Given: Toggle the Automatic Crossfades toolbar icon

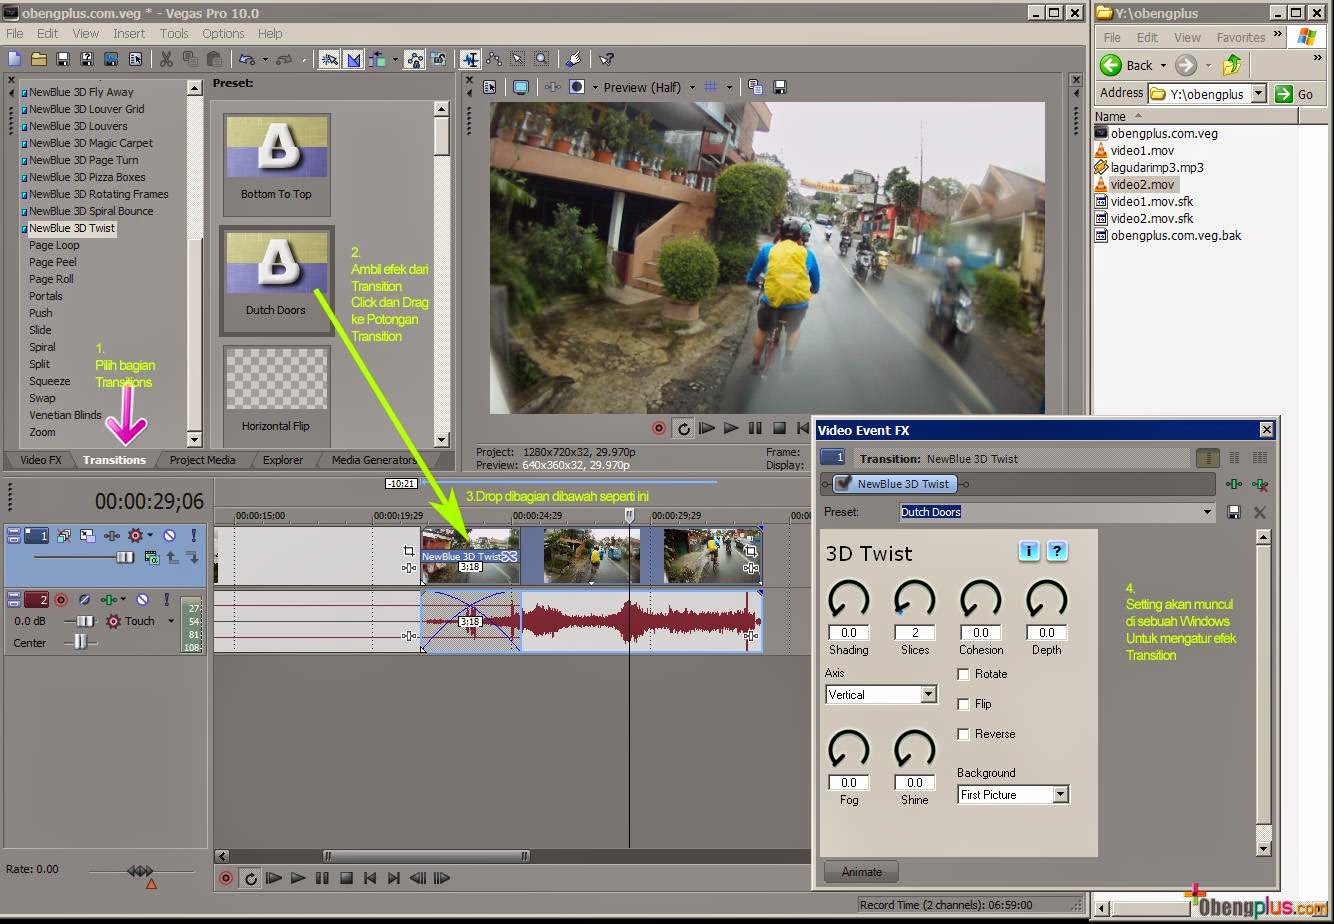Looking at the screenshot, I should coord(353,60).
